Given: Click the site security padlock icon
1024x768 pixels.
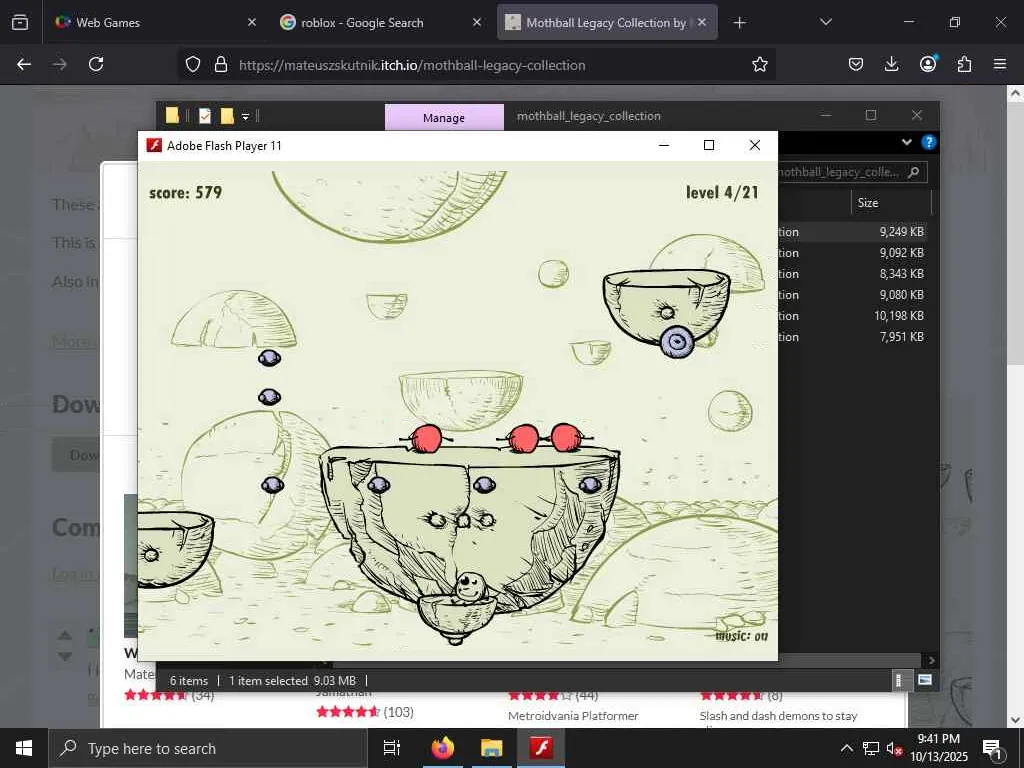Looking at the screenshot, I should (221, 65).
